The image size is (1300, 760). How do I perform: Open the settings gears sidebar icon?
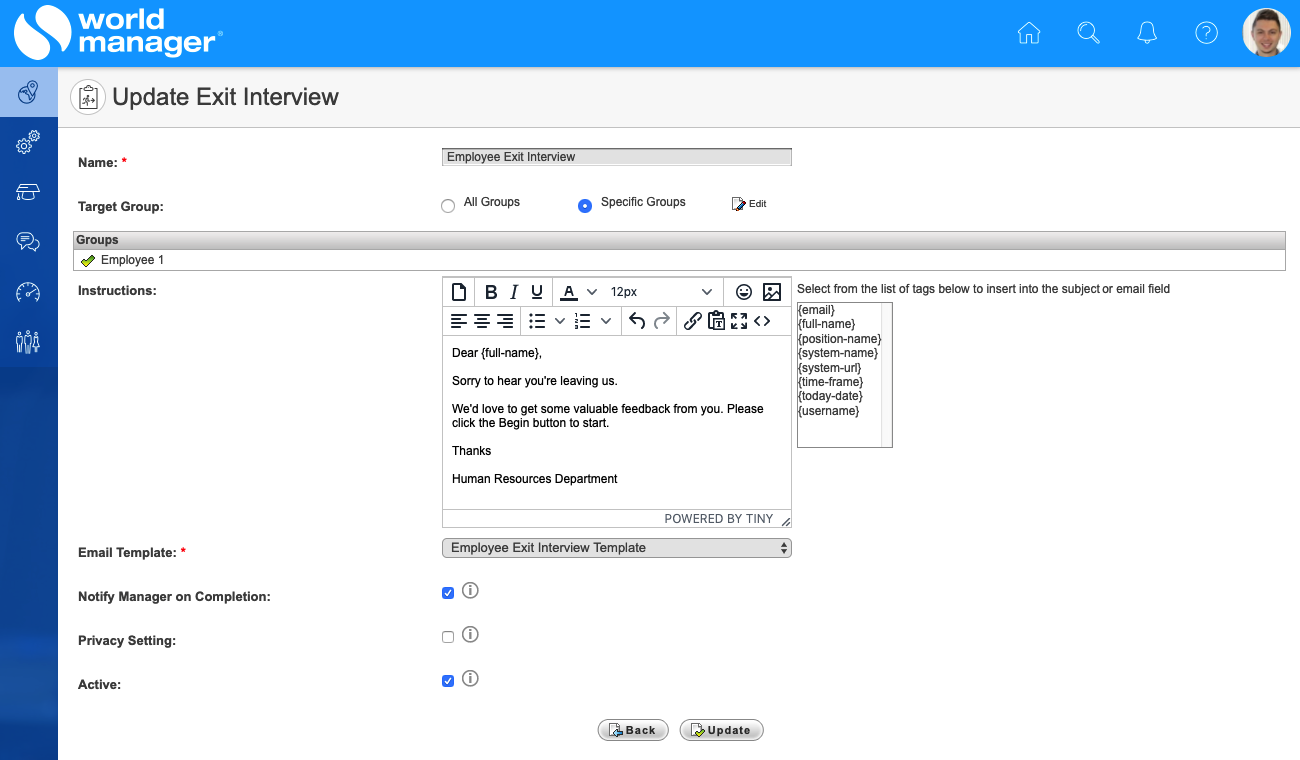tap(28, 143)
